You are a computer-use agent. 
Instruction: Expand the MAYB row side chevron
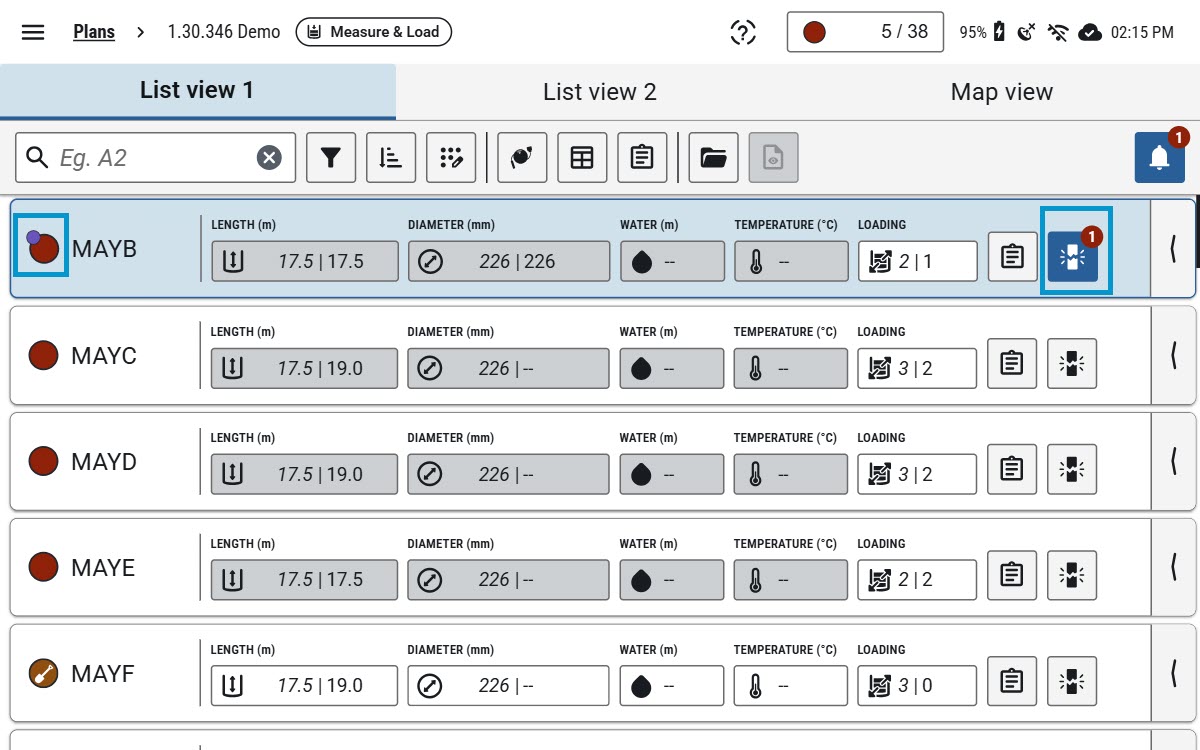[x=1173, y=249]
